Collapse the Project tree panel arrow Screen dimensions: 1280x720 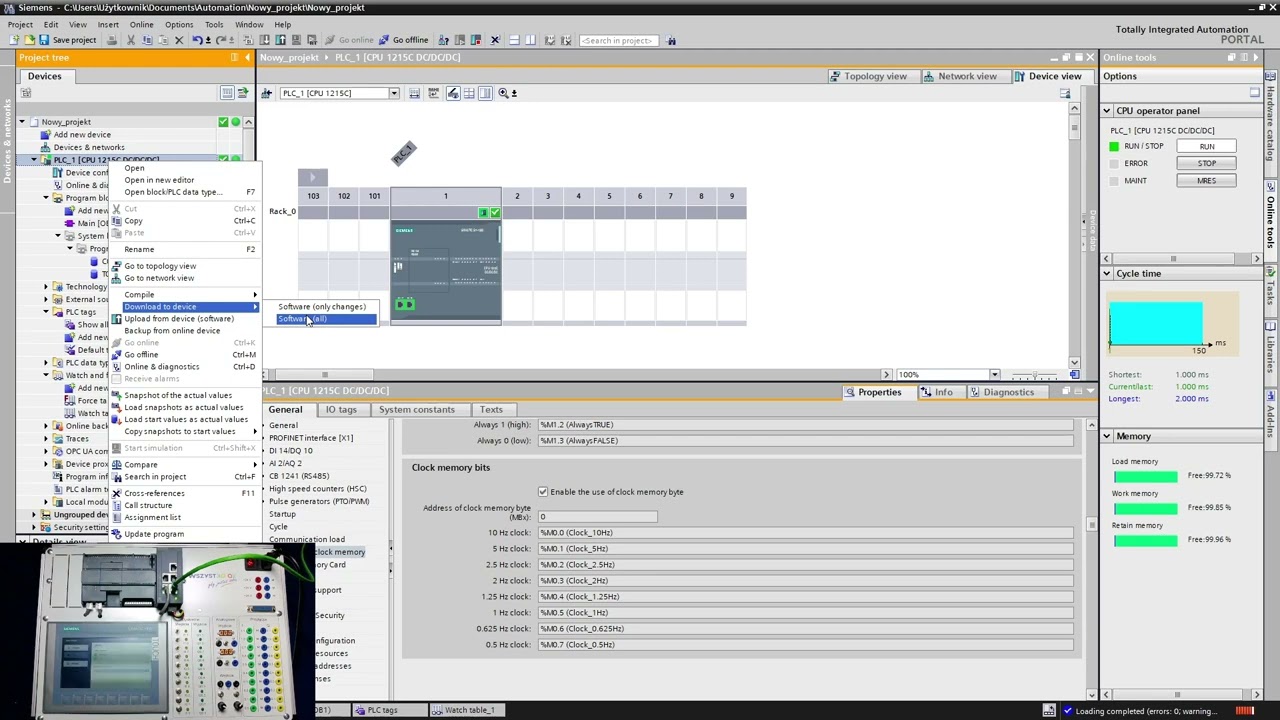pyautogui.click(x=248, y=57)
